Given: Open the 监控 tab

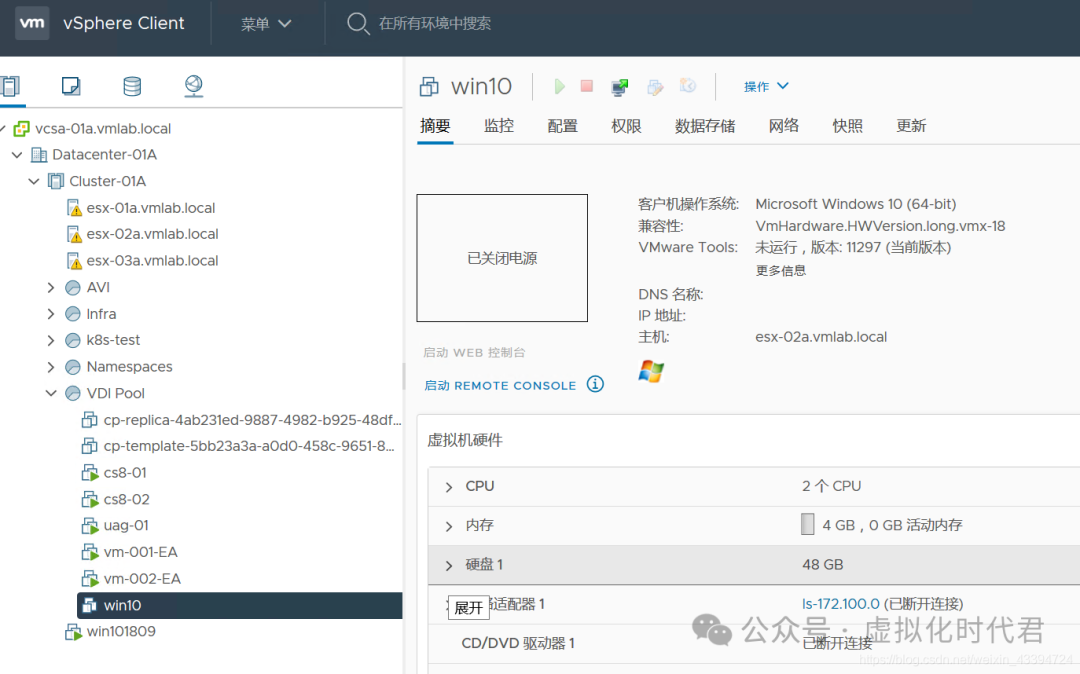Looking at the screenshot, I should [x=498, y=125].
